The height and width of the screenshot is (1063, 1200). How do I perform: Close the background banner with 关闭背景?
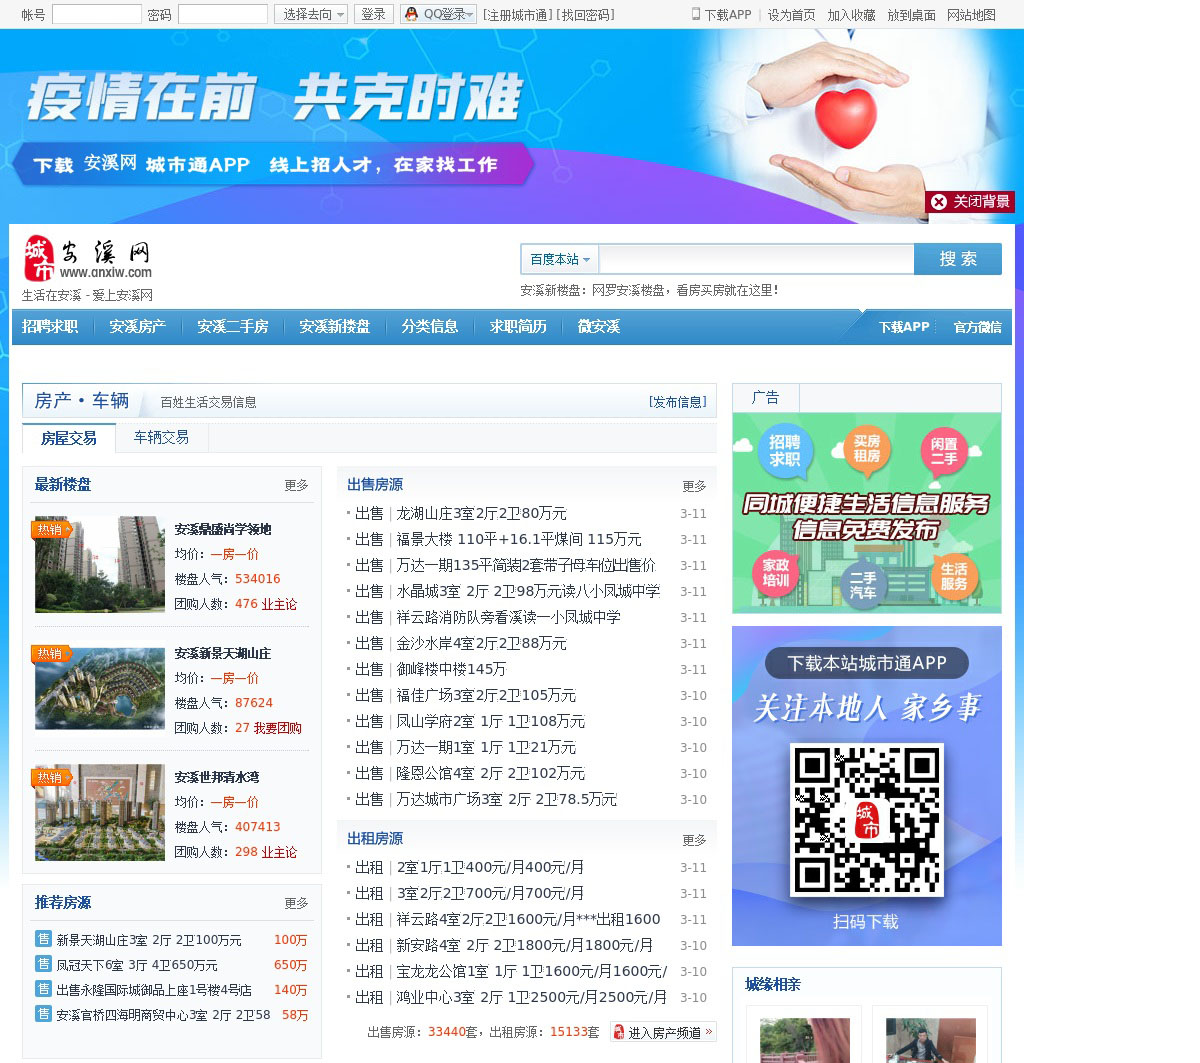coord(970,202)
